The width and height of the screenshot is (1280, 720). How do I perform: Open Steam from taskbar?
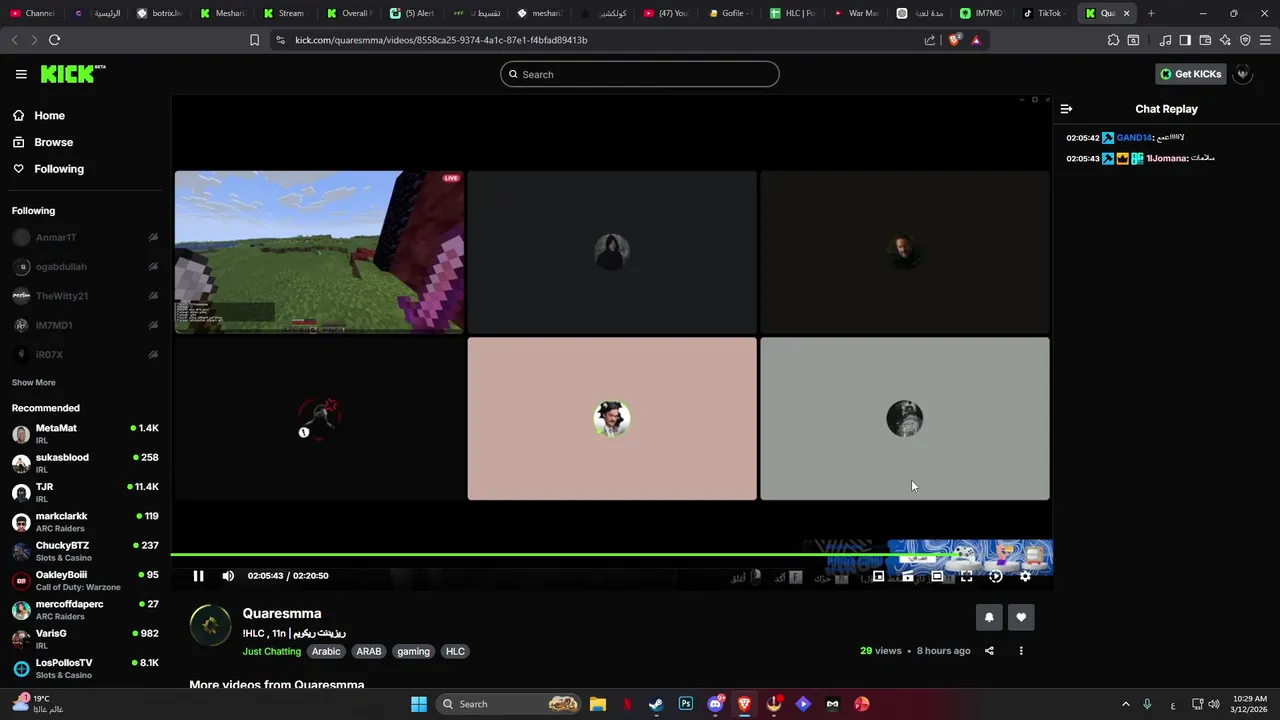tap(656, 704)
